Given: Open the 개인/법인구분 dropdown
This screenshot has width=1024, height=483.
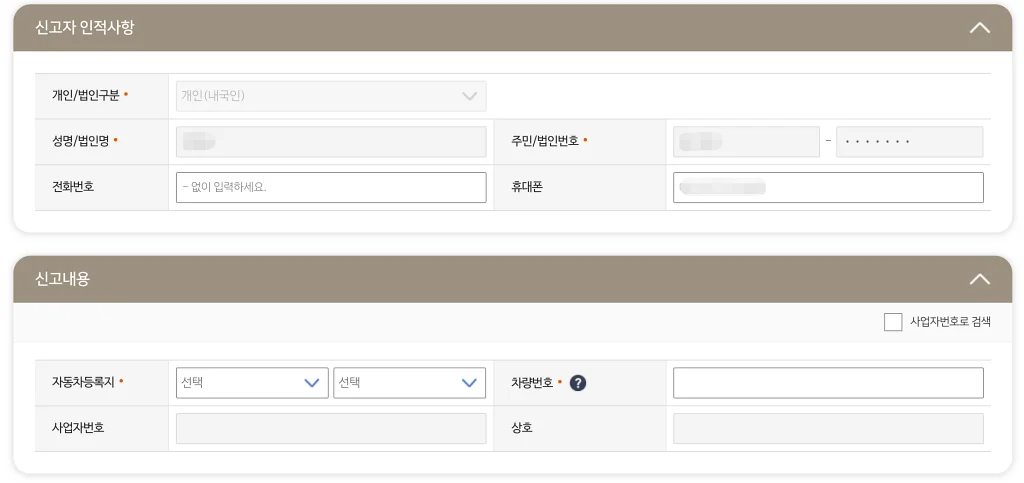Looking at the screenshot, I should pyautogui.click(x=331, y=96).
